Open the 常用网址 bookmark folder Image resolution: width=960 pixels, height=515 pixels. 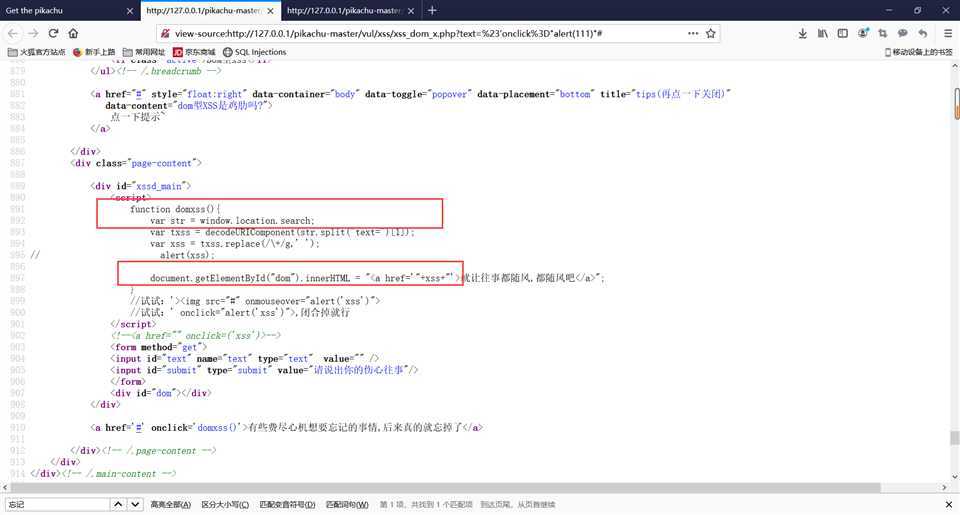click(x=144, y=52)
